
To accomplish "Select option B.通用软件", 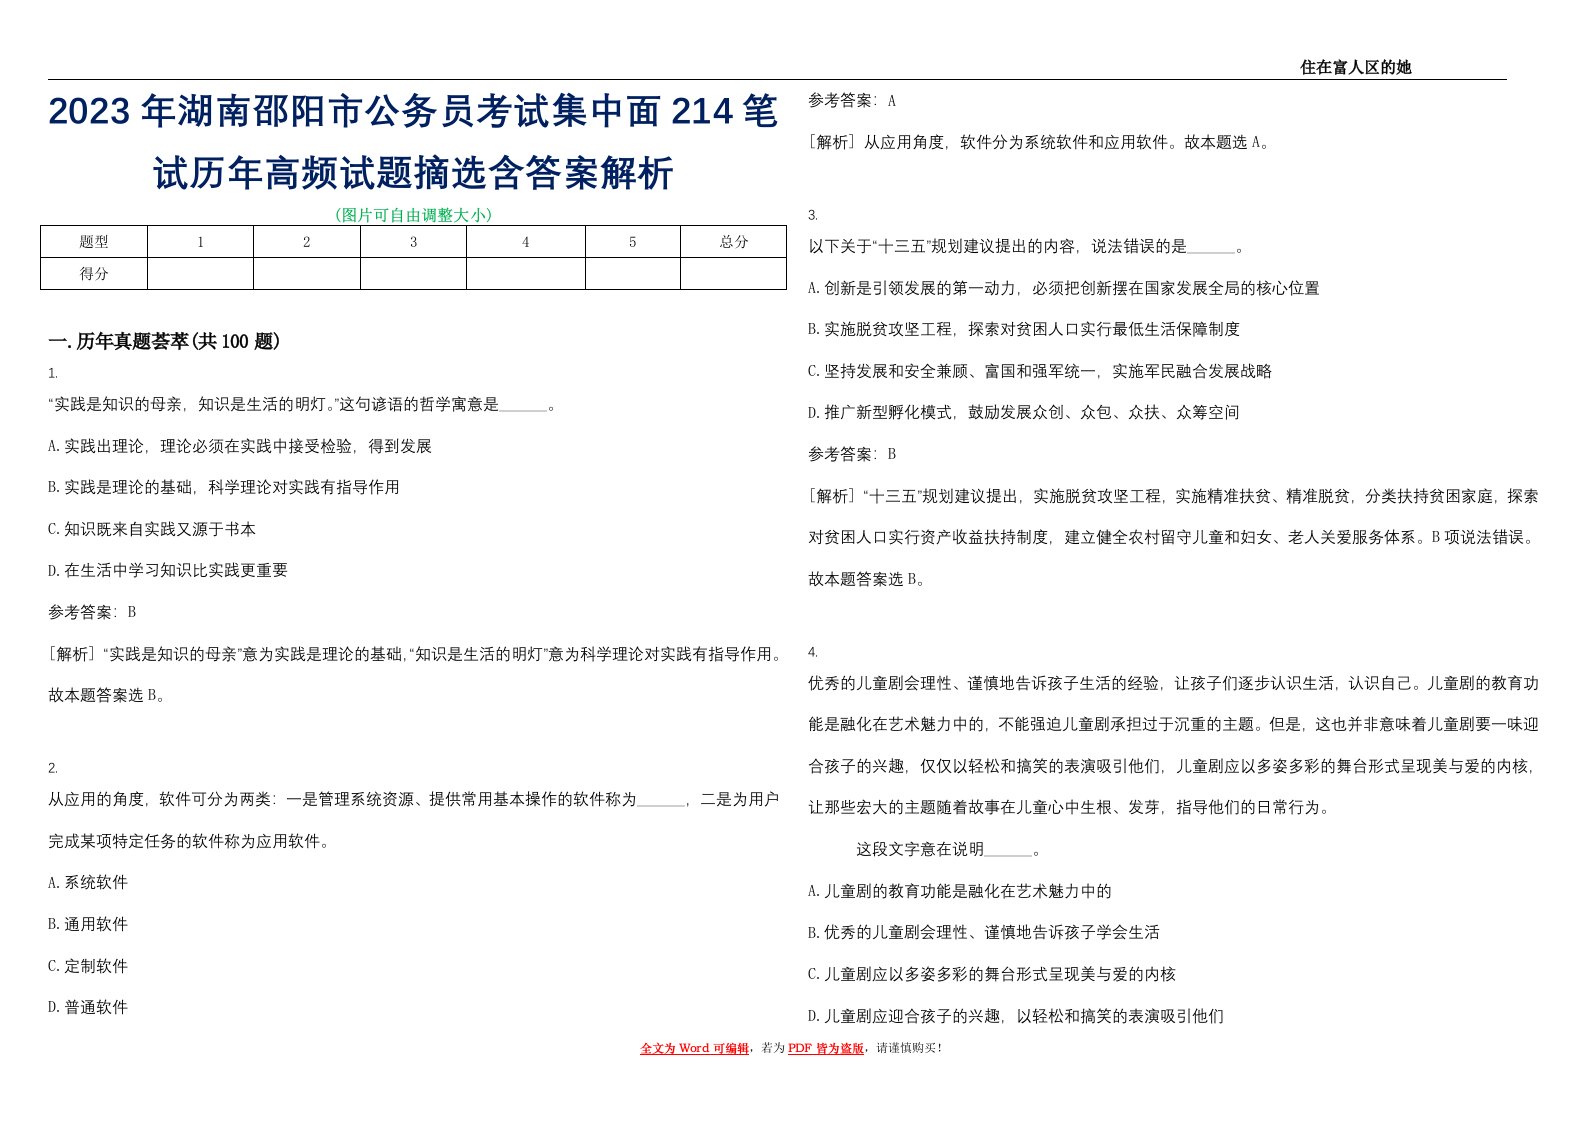I will click(88, 924).
